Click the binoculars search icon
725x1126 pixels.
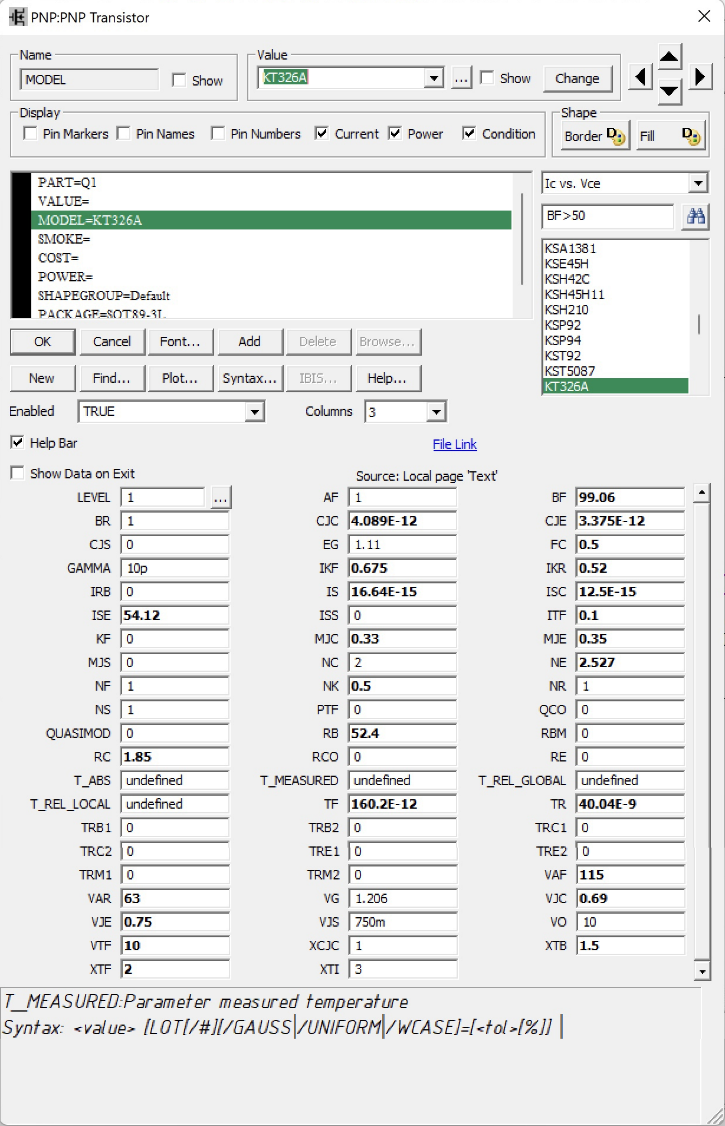[x=696, y=216]
